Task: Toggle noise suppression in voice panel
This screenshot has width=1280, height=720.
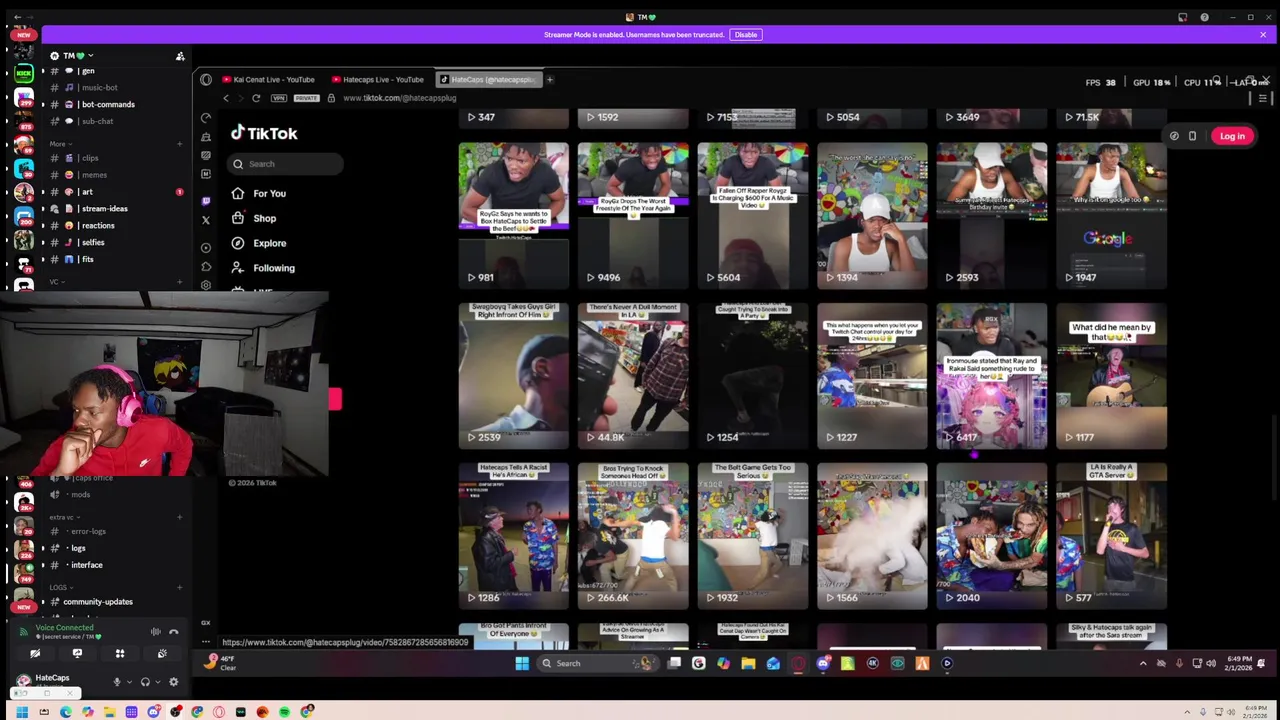Action: pos(155,632)
